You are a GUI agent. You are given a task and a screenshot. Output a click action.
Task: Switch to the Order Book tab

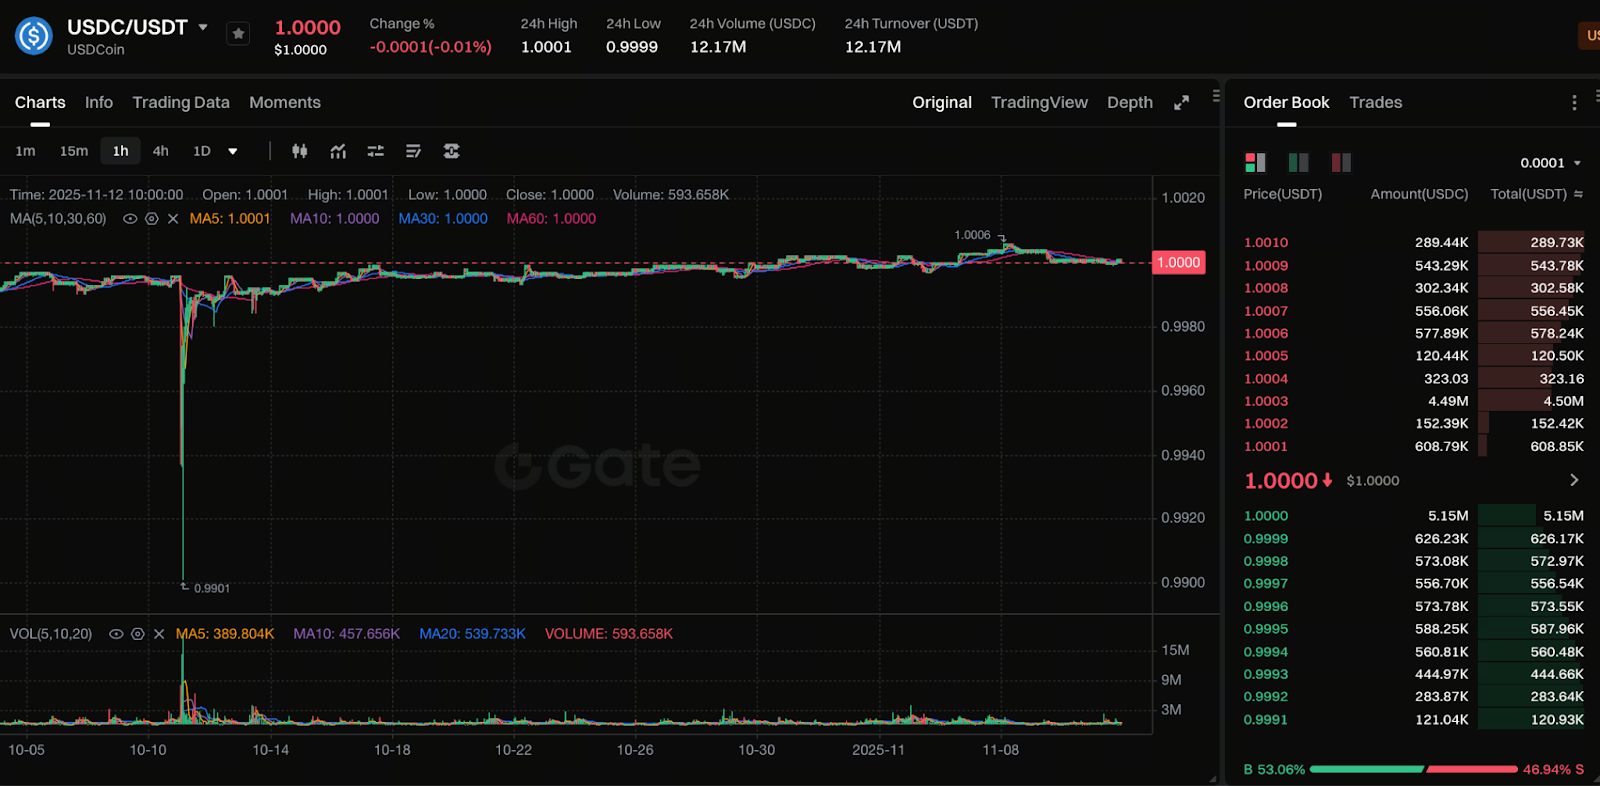(x=1286, y=102)
